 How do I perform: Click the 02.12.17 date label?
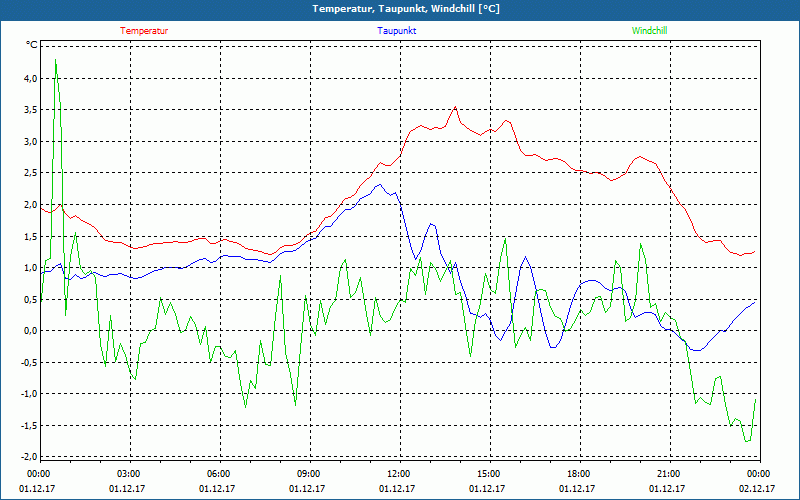point(757,489)
